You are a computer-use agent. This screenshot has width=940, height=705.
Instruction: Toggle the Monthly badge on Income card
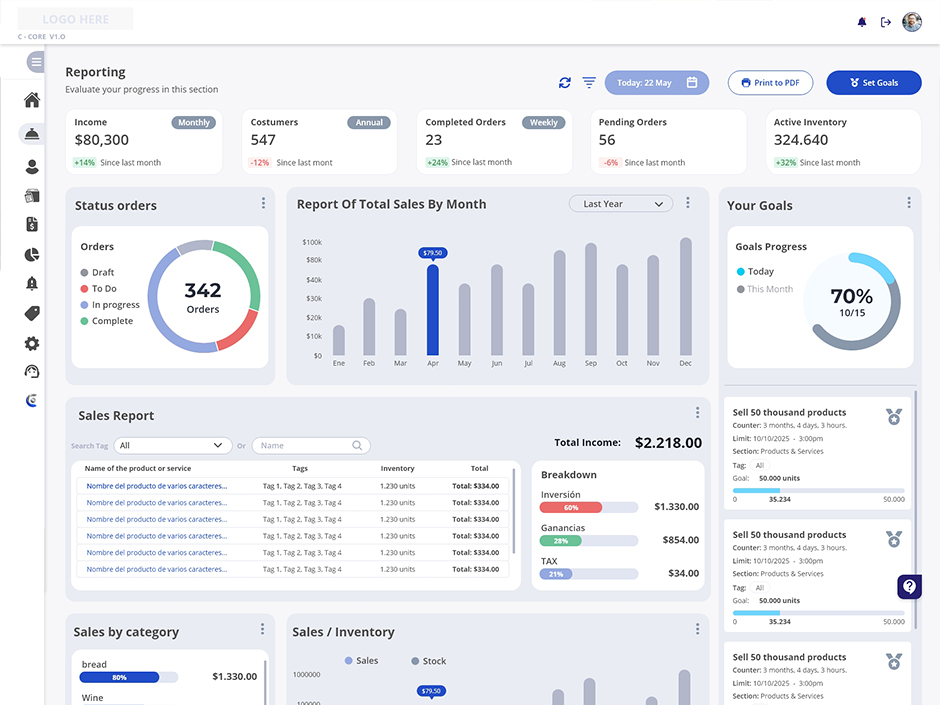194,123
